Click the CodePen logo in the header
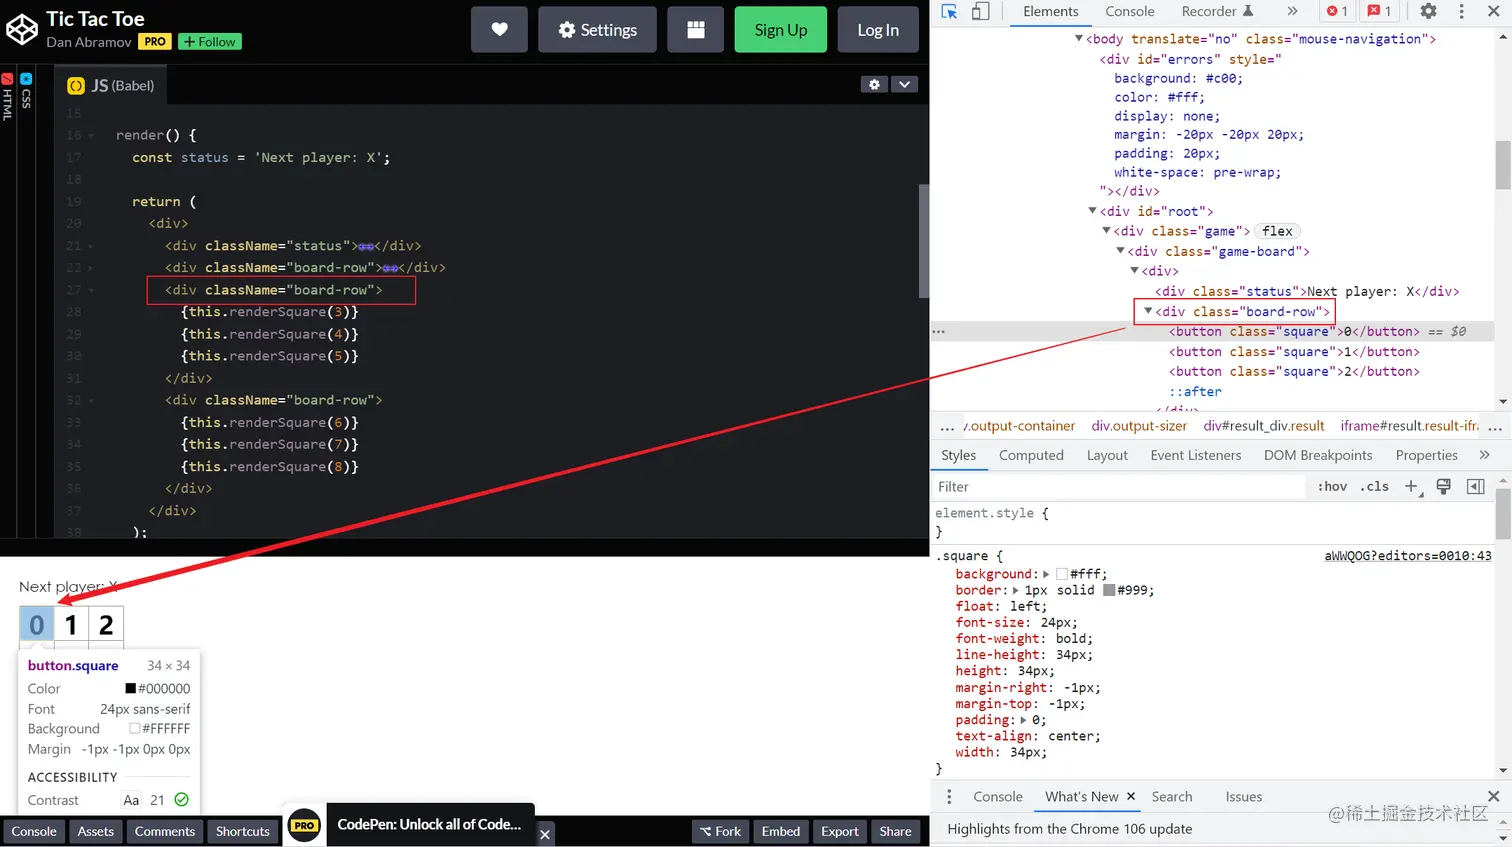This screenshot has height=847, width=1512. (22, 29)
